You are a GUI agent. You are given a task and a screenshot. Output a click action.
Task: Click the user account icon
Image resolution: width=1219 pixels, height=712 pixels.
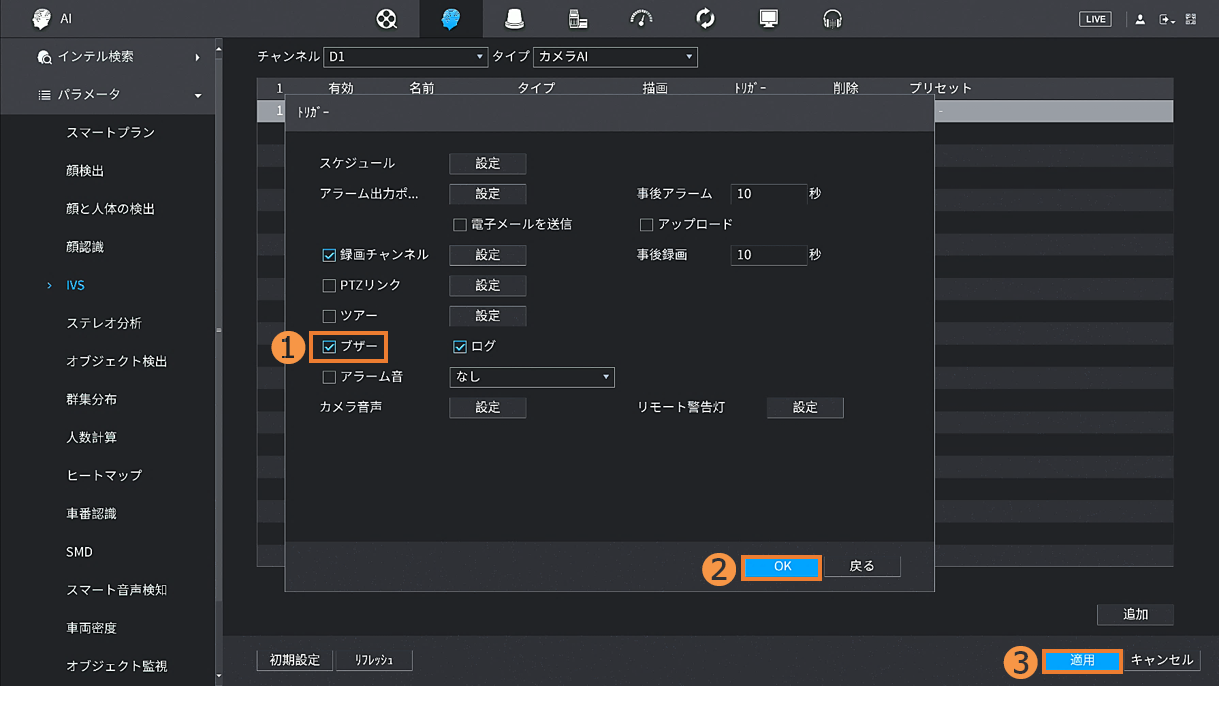click(x=1140, y=20)
